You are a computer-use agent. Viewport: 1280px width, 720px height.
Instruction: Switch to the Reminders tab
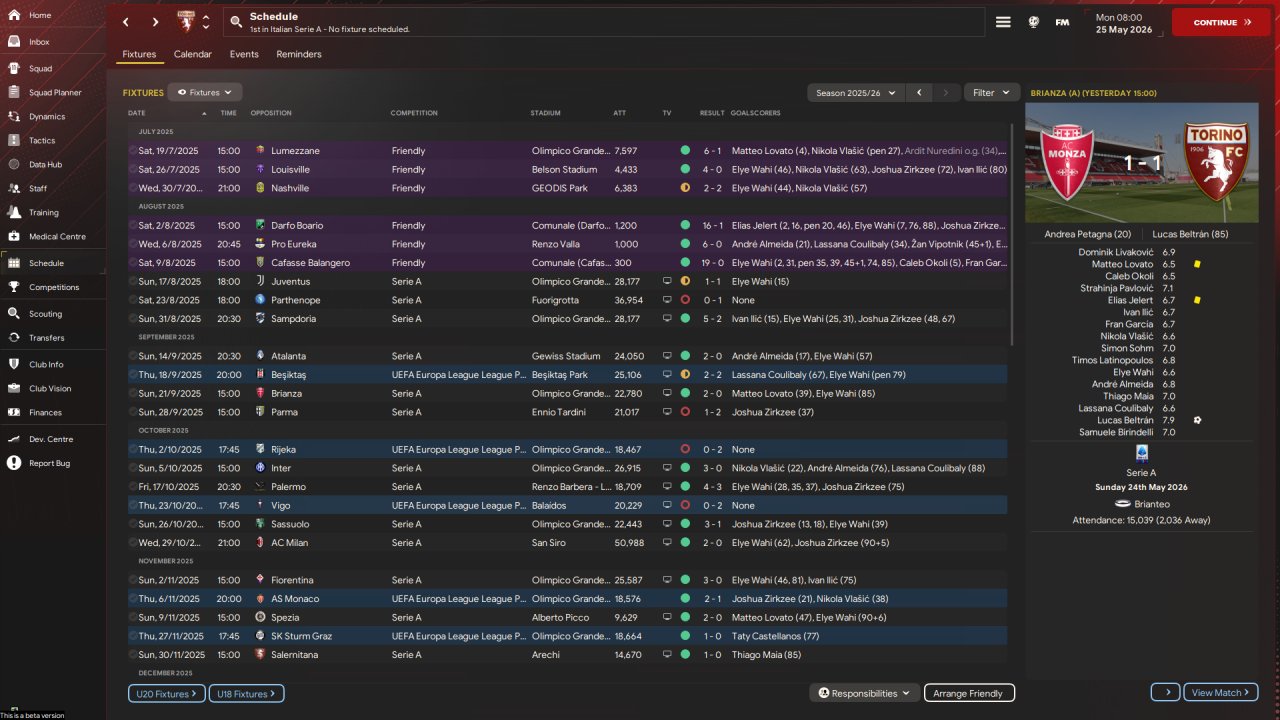pyautogui.click(x=299, y=54)
